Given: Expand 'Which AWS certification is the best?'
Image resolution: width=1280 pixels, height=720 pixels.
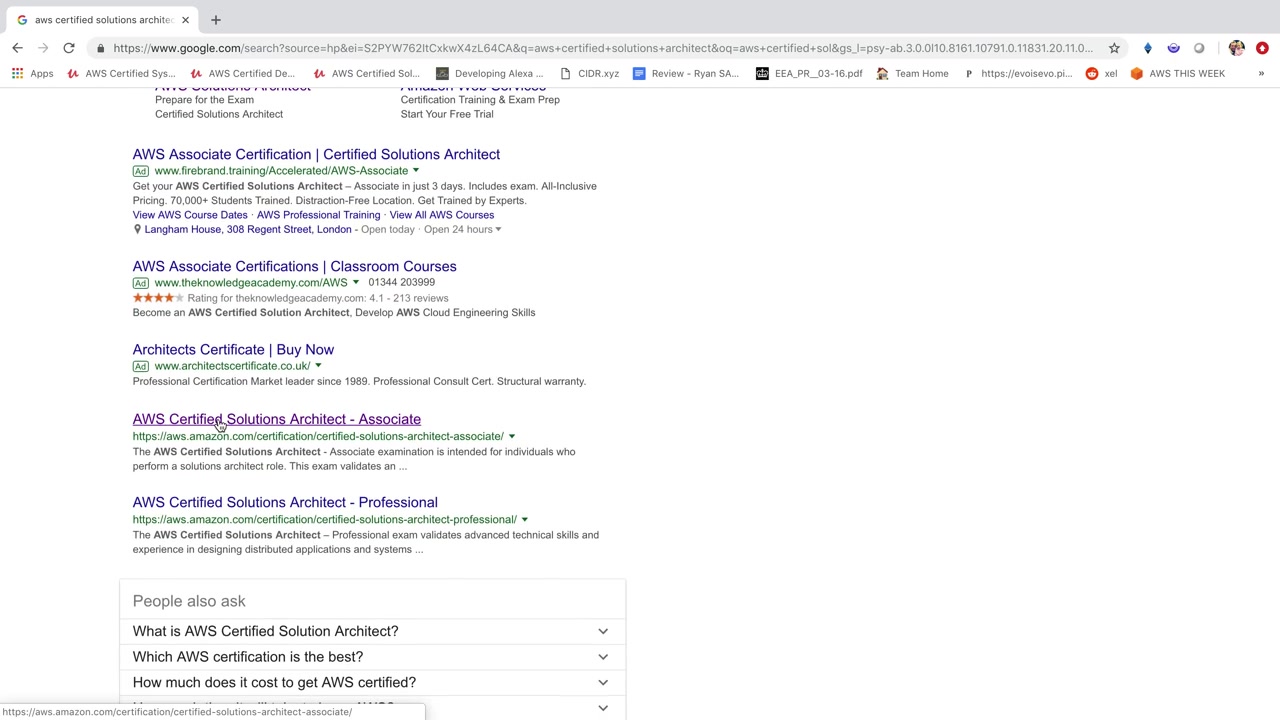Looking at the screenshot, I should (x=372, y=657).
